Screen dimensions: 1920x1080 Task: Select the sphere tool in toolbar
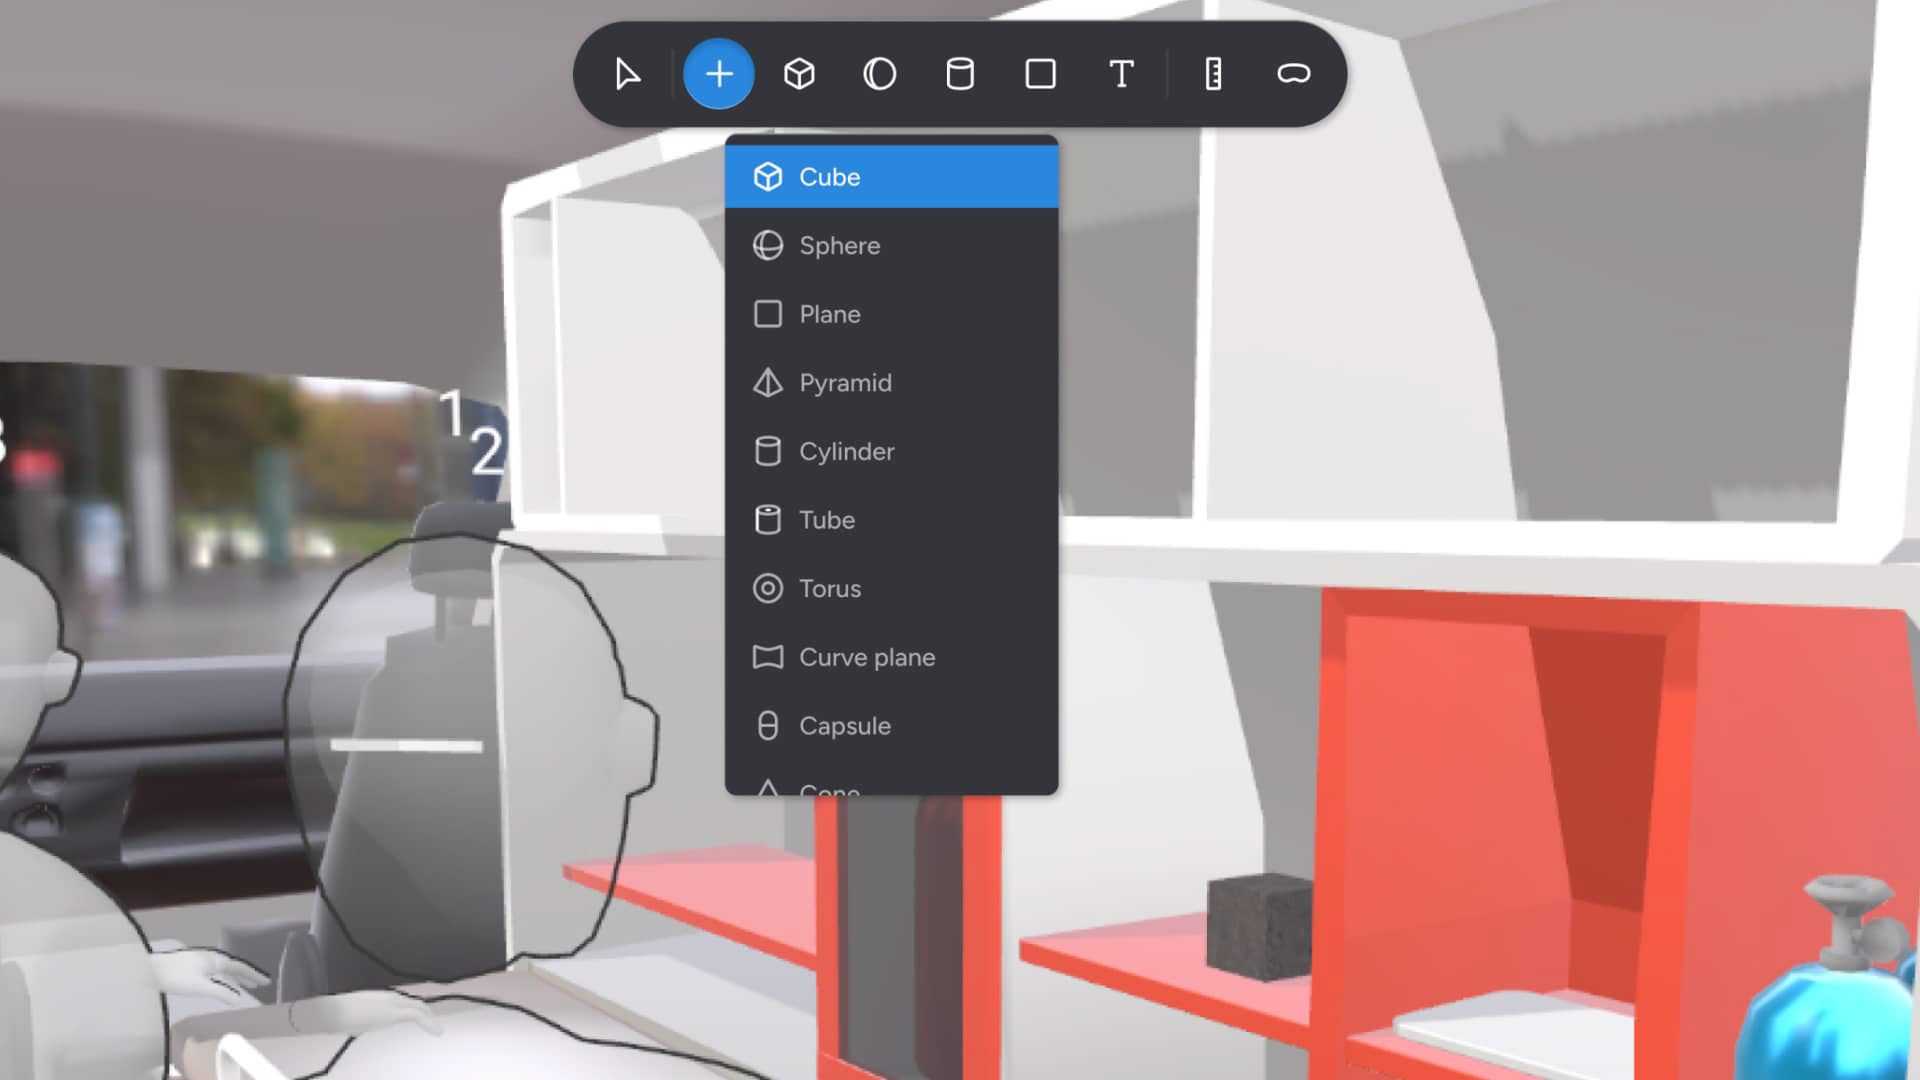pos(879,74)
